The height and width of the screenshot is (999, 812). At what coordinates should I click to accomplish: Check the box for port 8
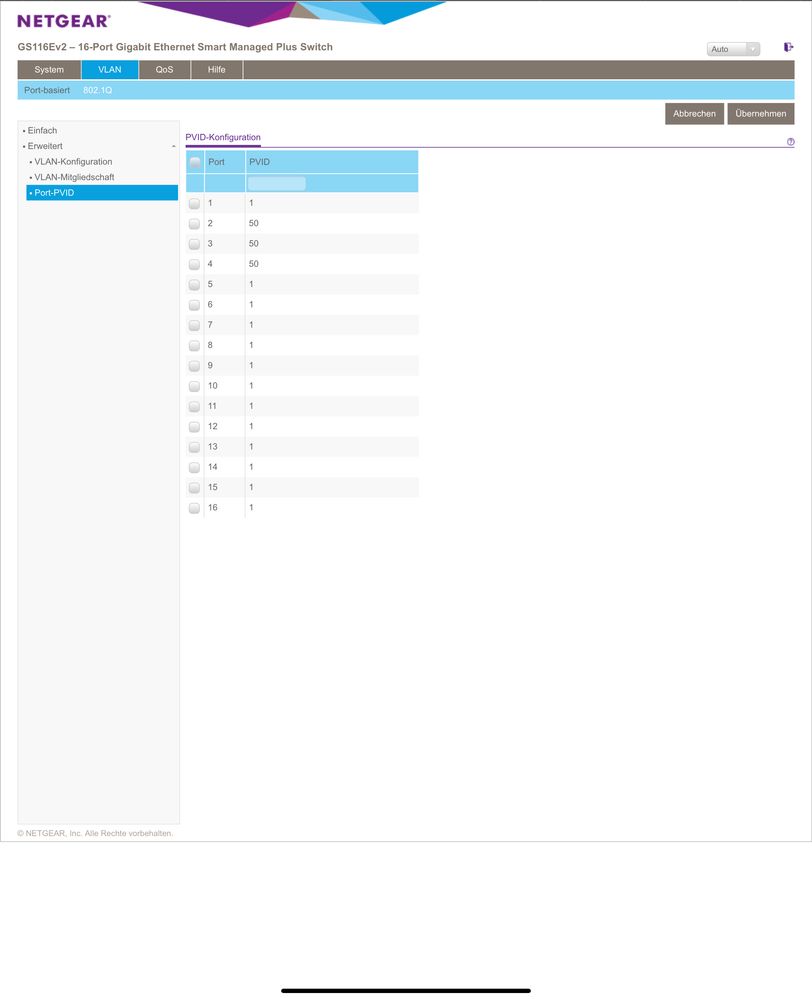194,346
